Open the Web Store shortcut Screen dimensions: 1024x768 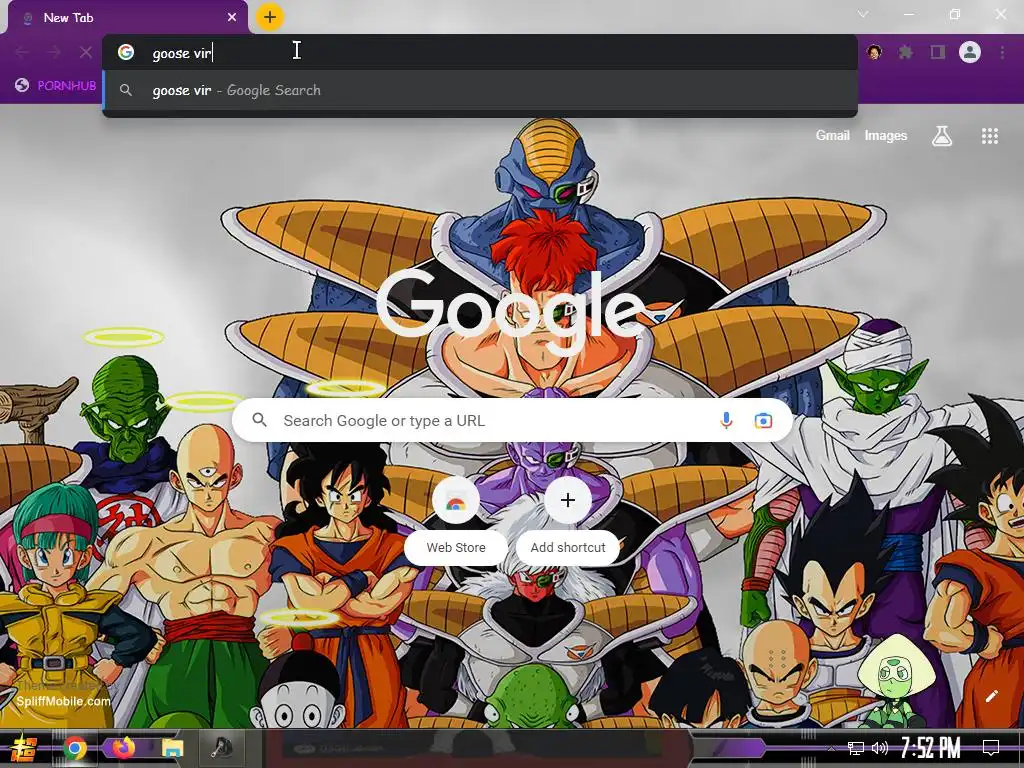456,520
